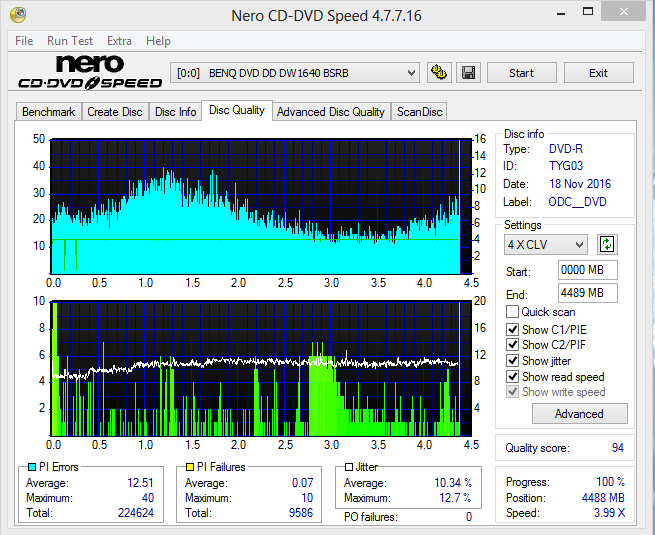
Task: Click PI Failures total 9586
Action: tap(301, 513)
